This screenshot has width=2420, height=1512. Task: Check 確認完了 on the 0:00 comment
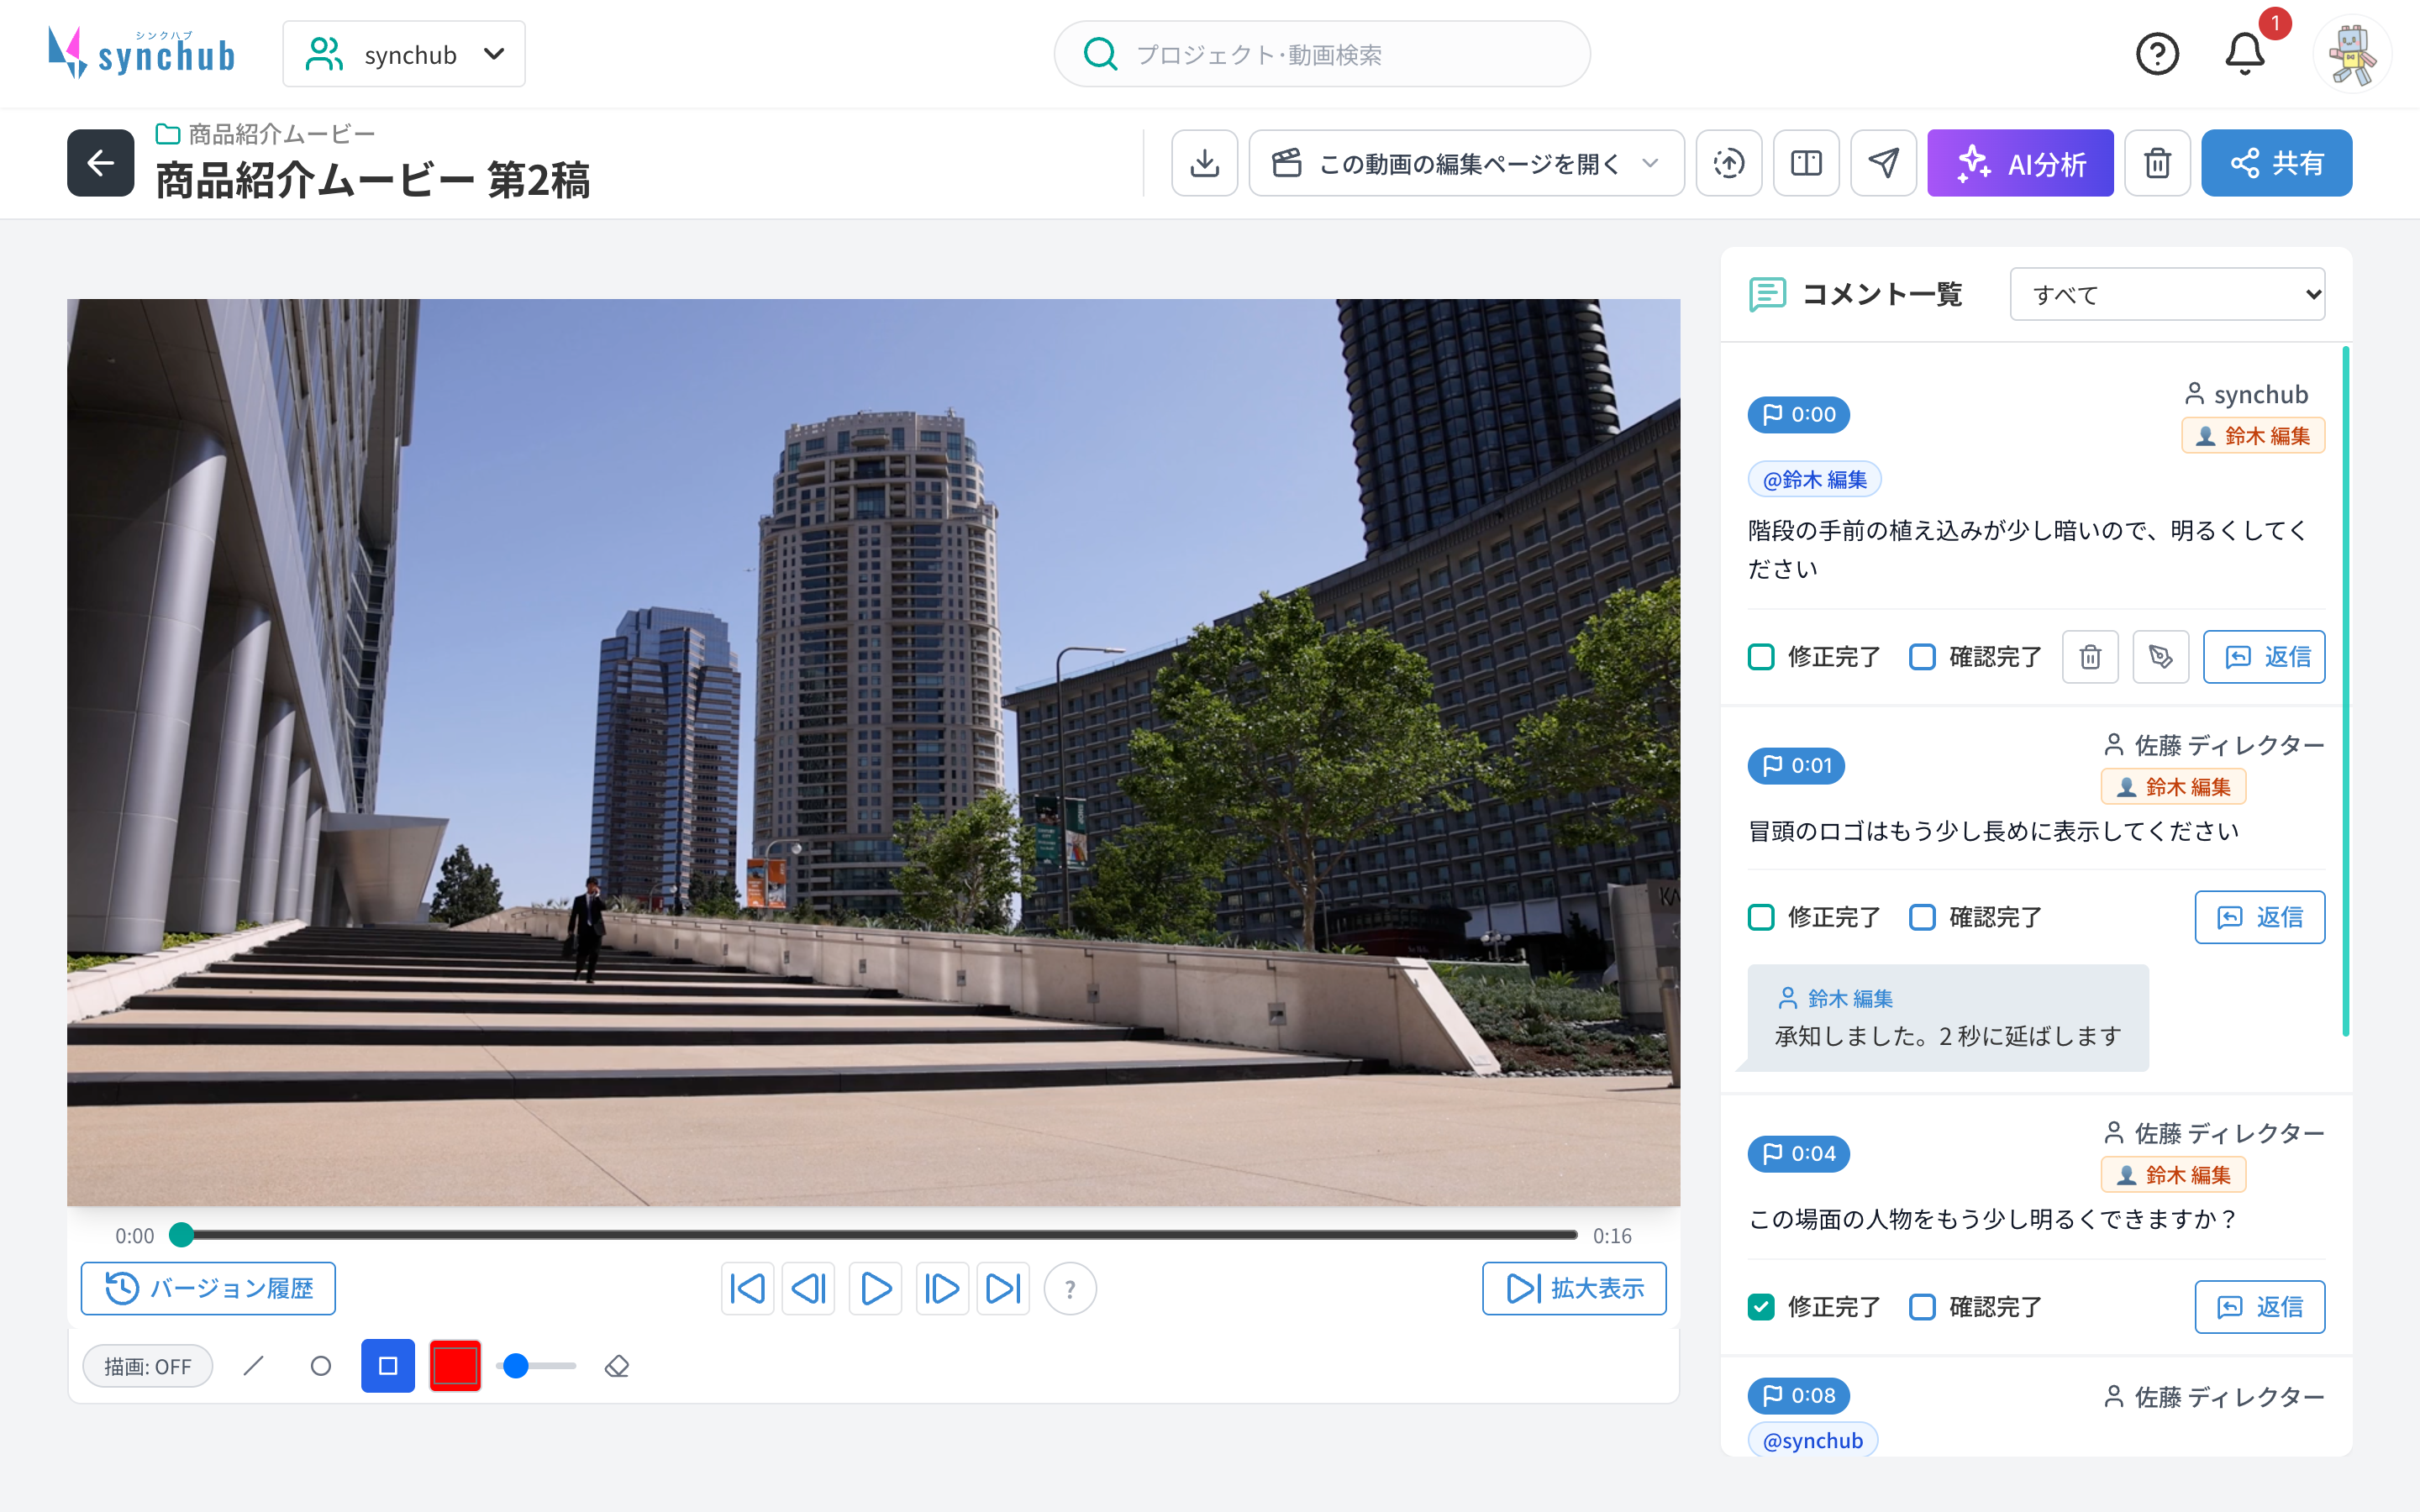pos(1922,657)
